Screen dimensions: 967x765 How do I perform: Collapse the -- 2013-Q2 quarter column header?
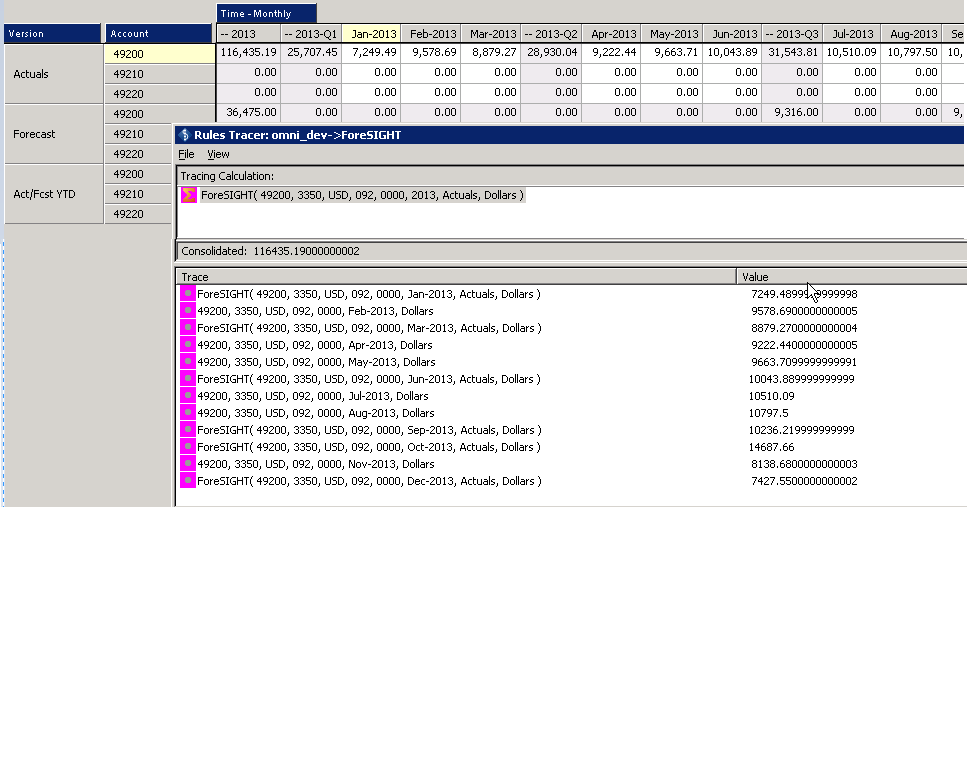click(x=551, y=35)
